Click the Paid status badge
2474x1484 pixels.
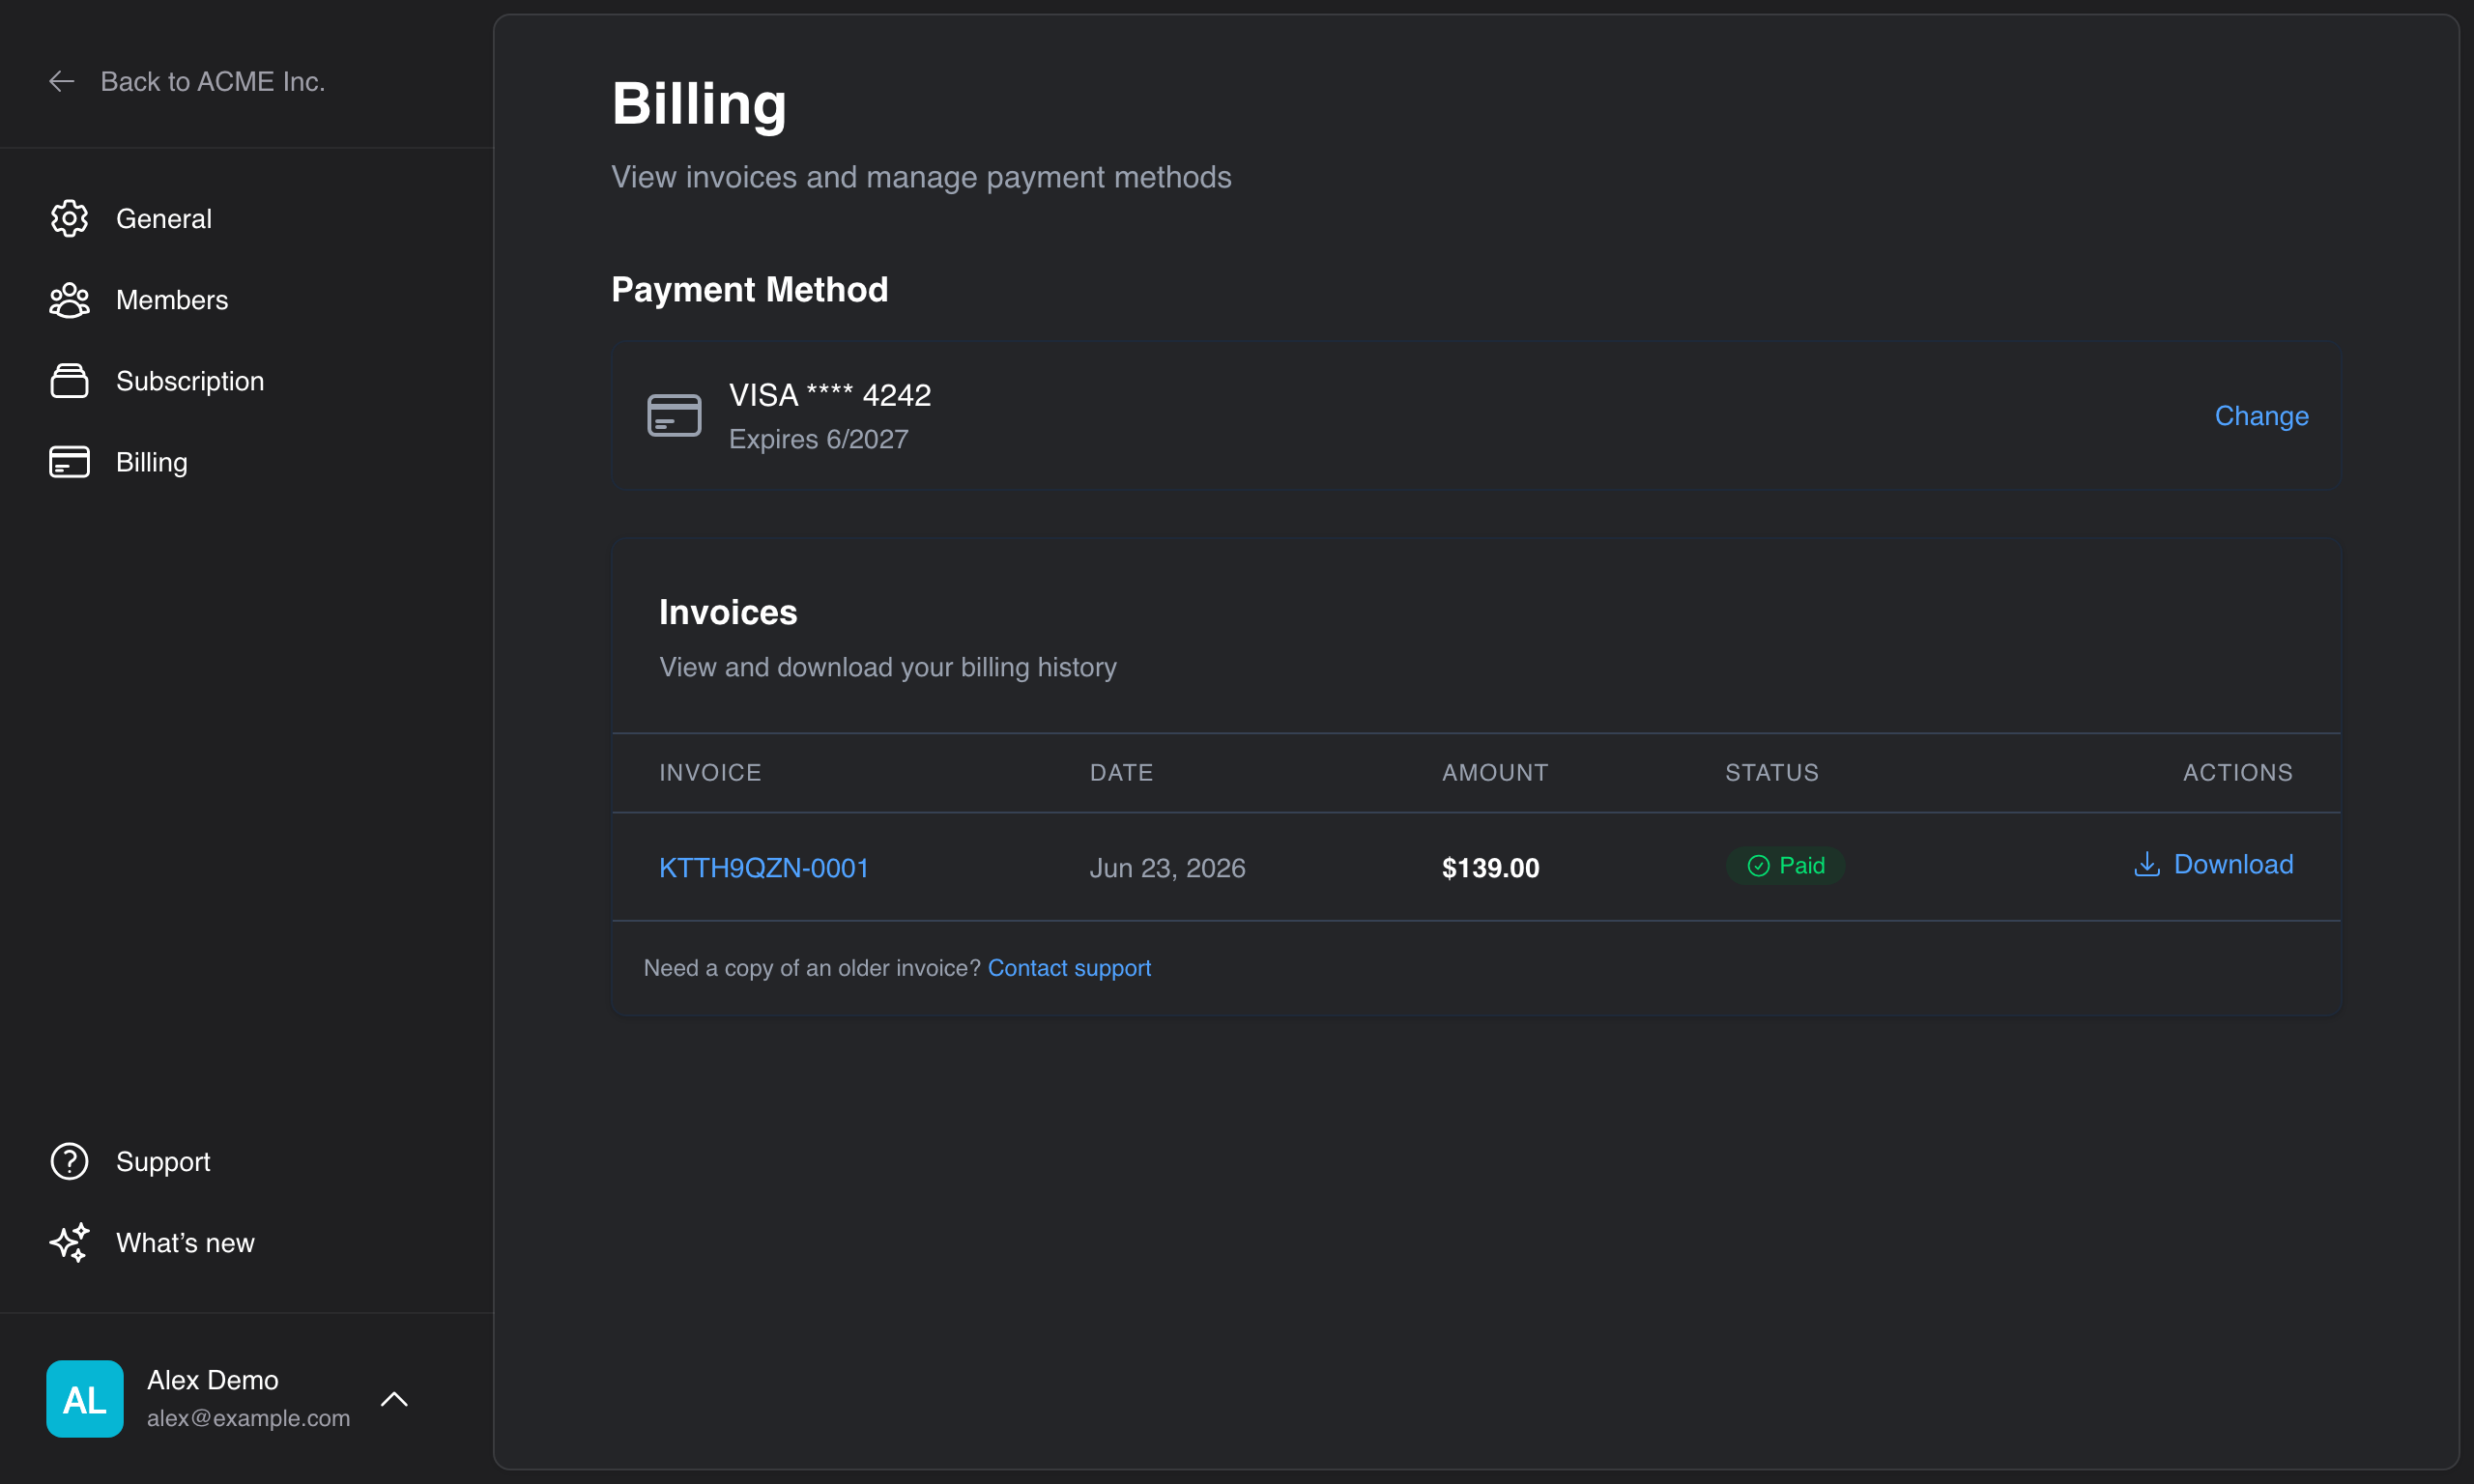(1785, 865)
